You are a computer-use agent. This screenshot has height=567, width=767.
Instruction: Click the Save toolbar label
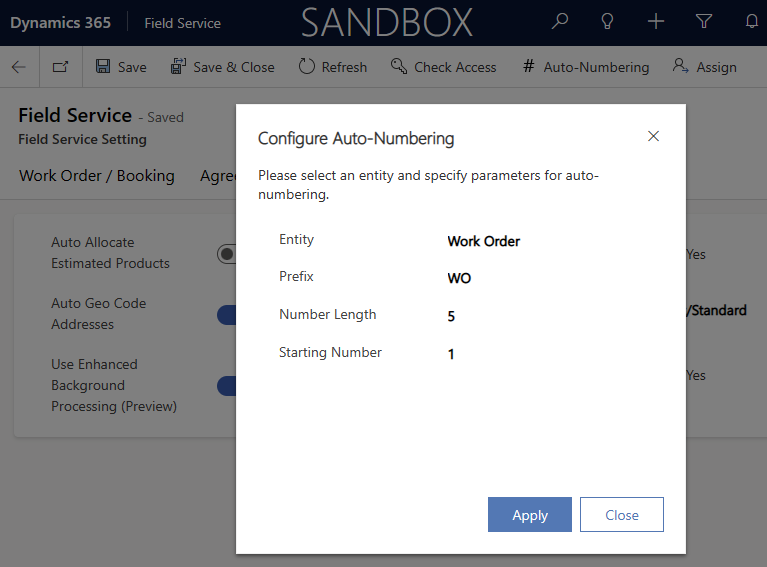pos(132,67)
